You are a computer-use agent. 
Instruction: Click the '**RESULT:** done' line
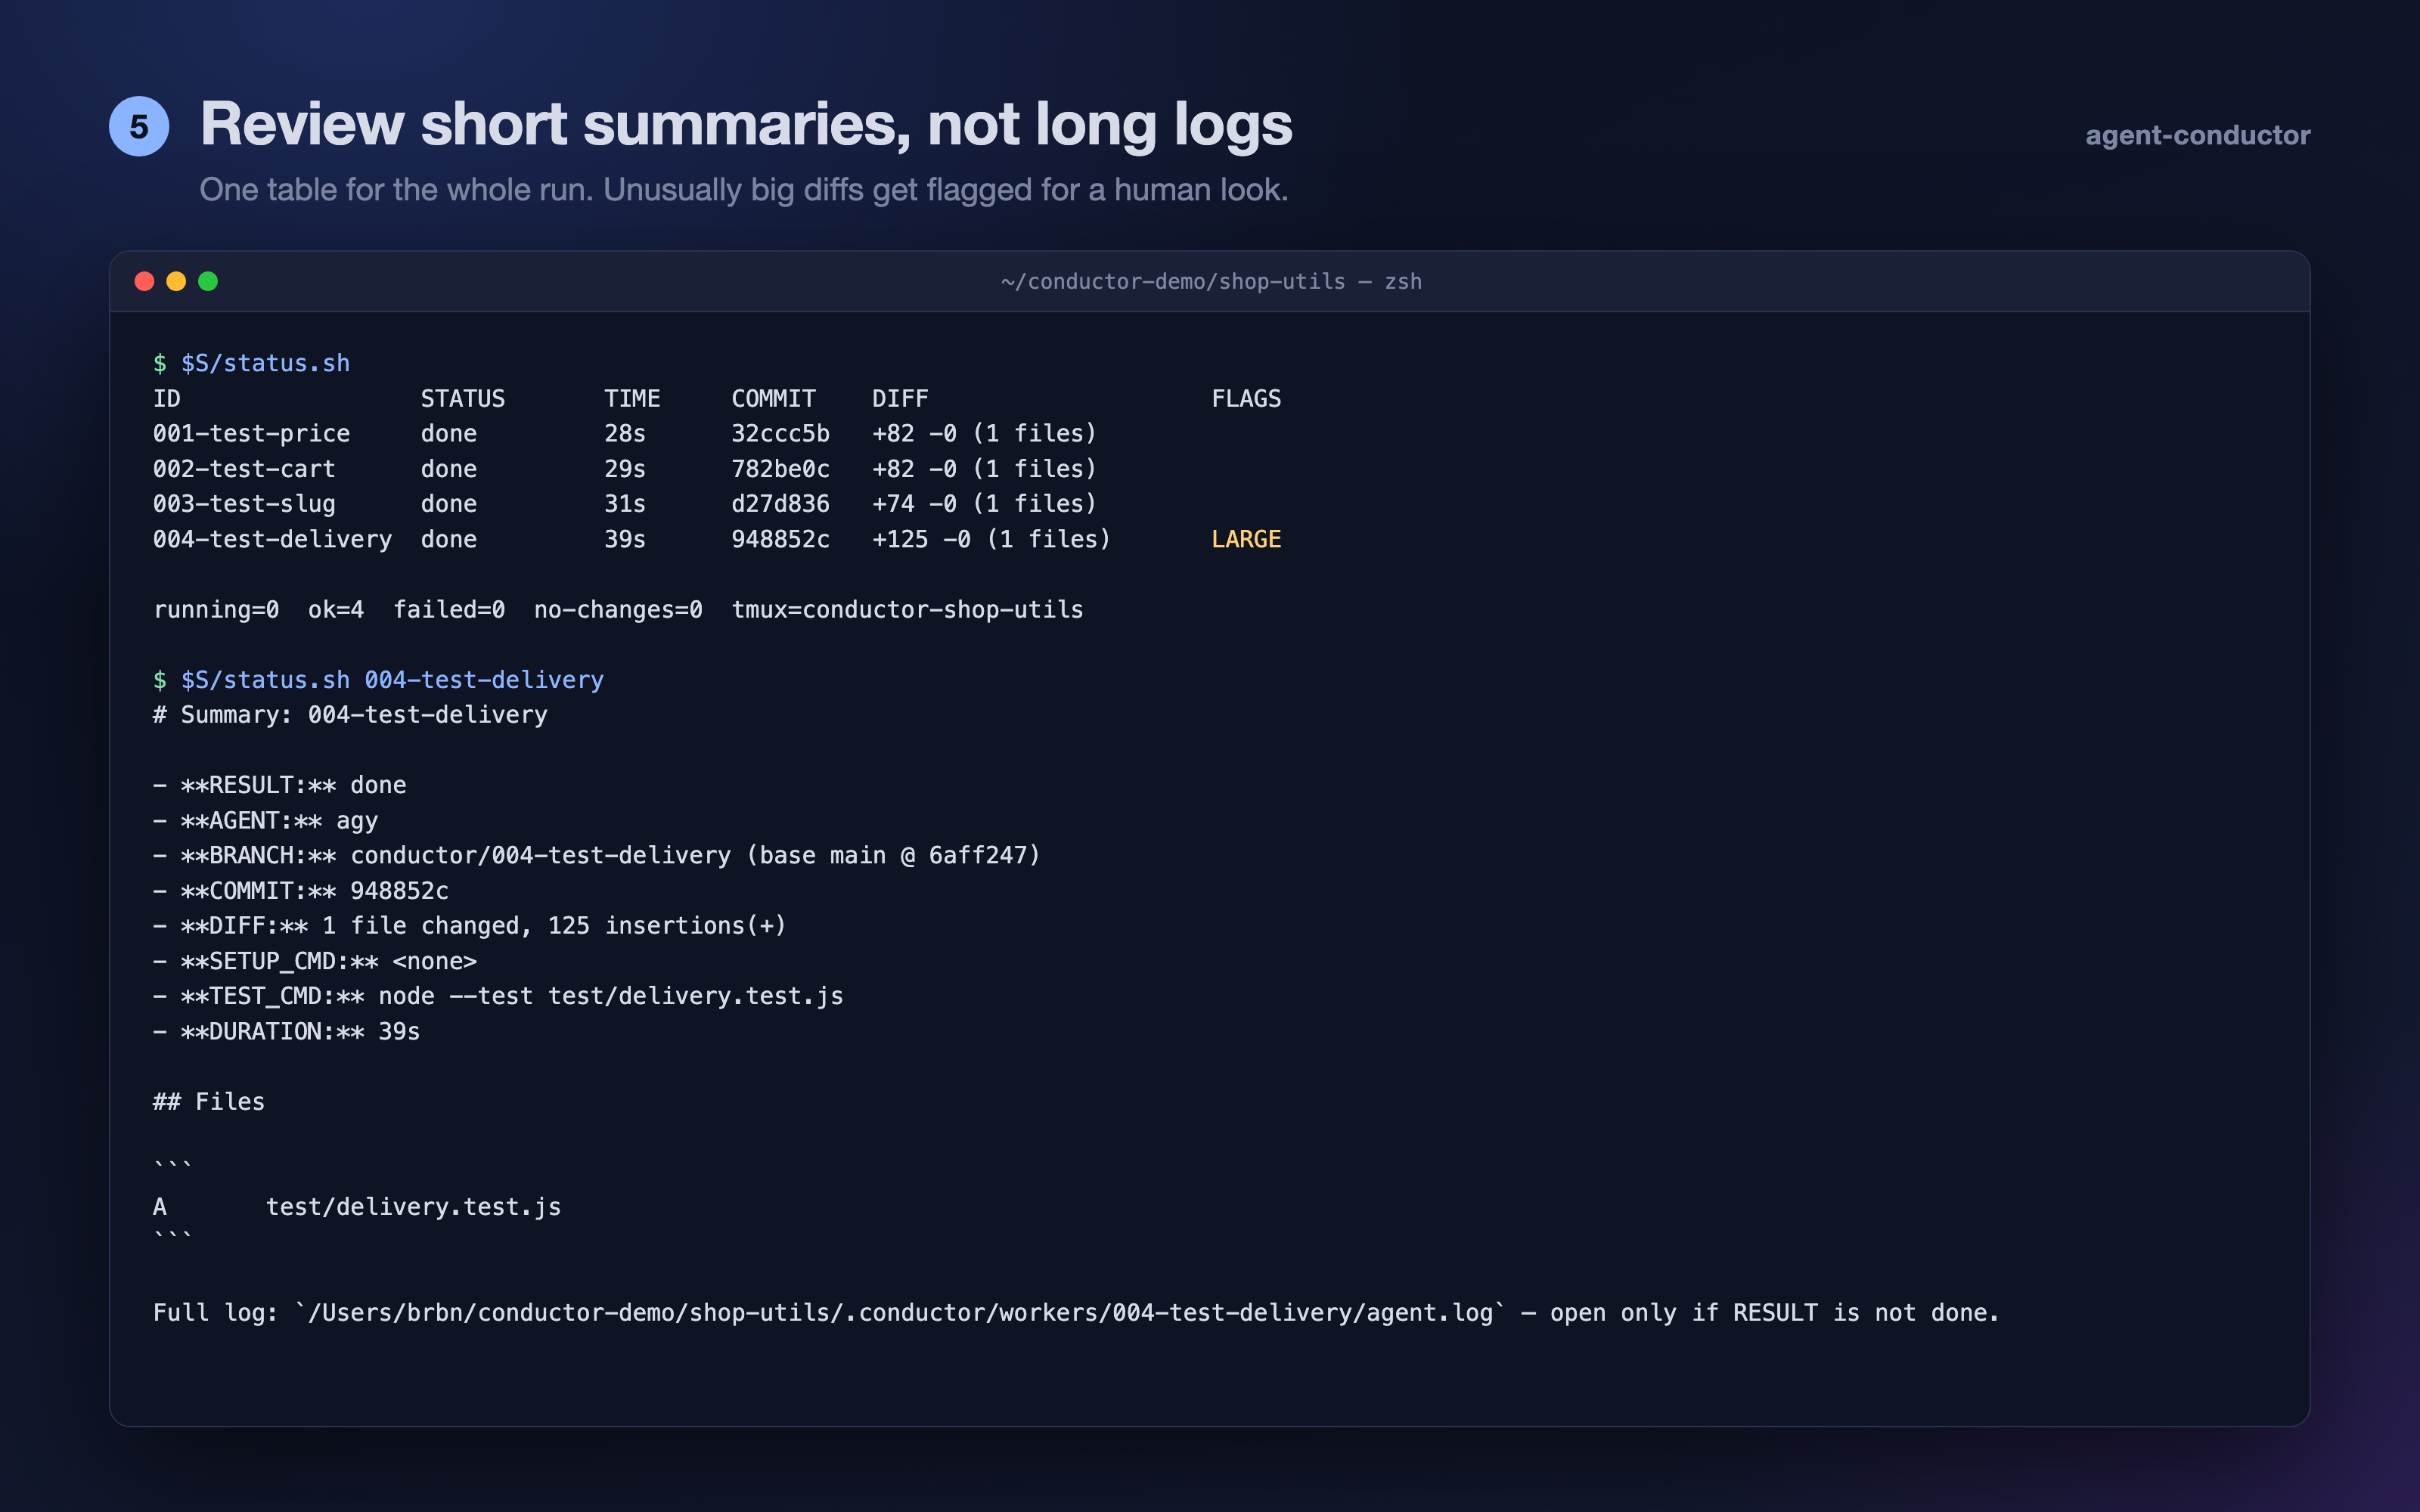pos(280,785)
